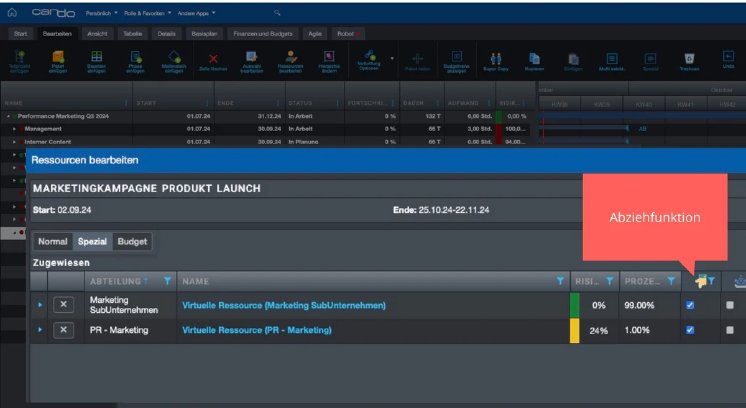This screenshot has width=746, height=408.
Task: Open filter for the Abteilung column
Action: tap(167, 282)
